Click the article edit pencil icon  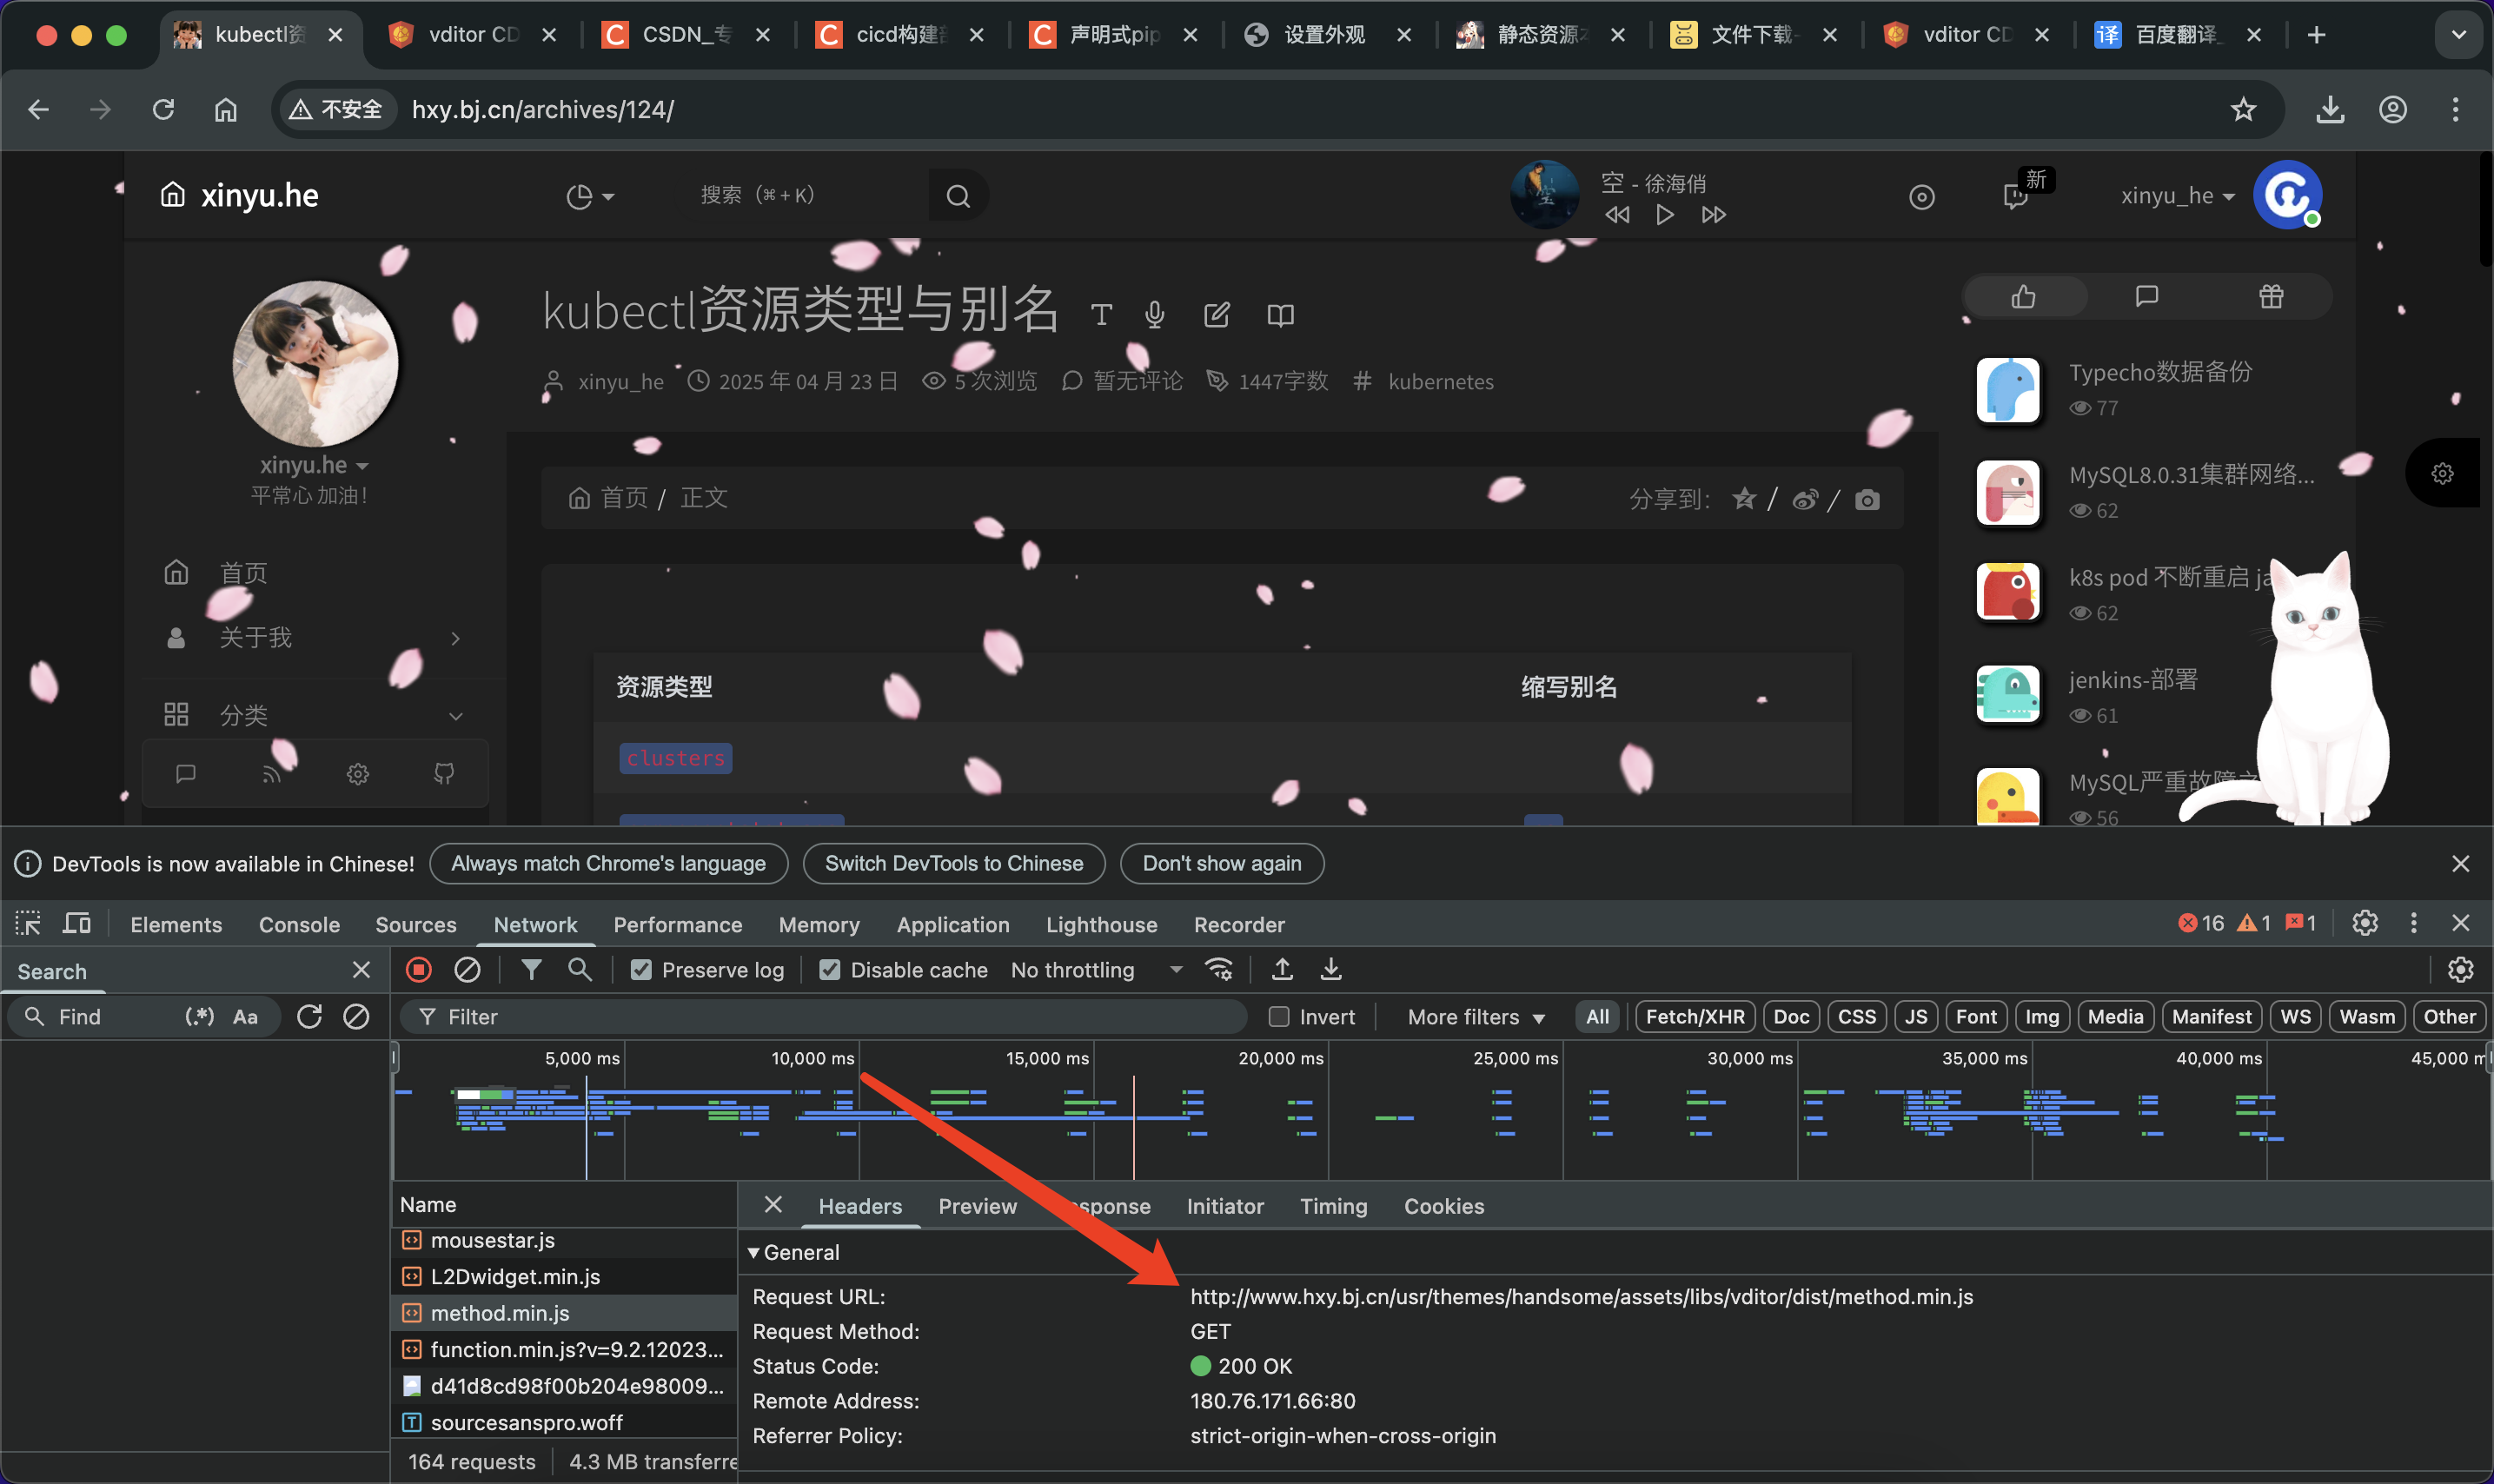coord(1216,315)
